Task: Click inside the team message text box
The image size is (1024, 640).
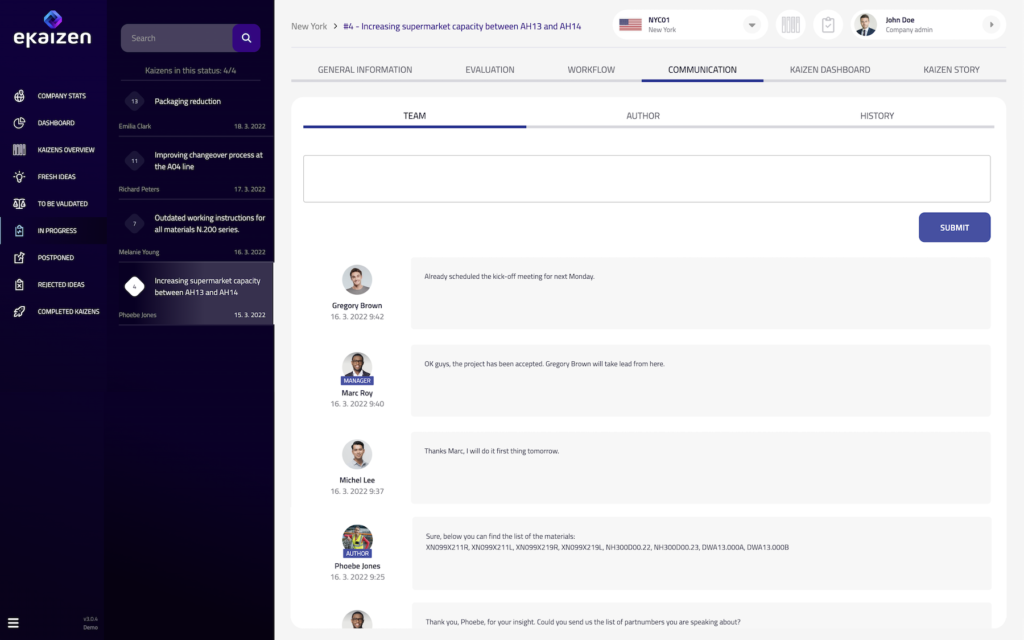Action: [x=646, y=179]
